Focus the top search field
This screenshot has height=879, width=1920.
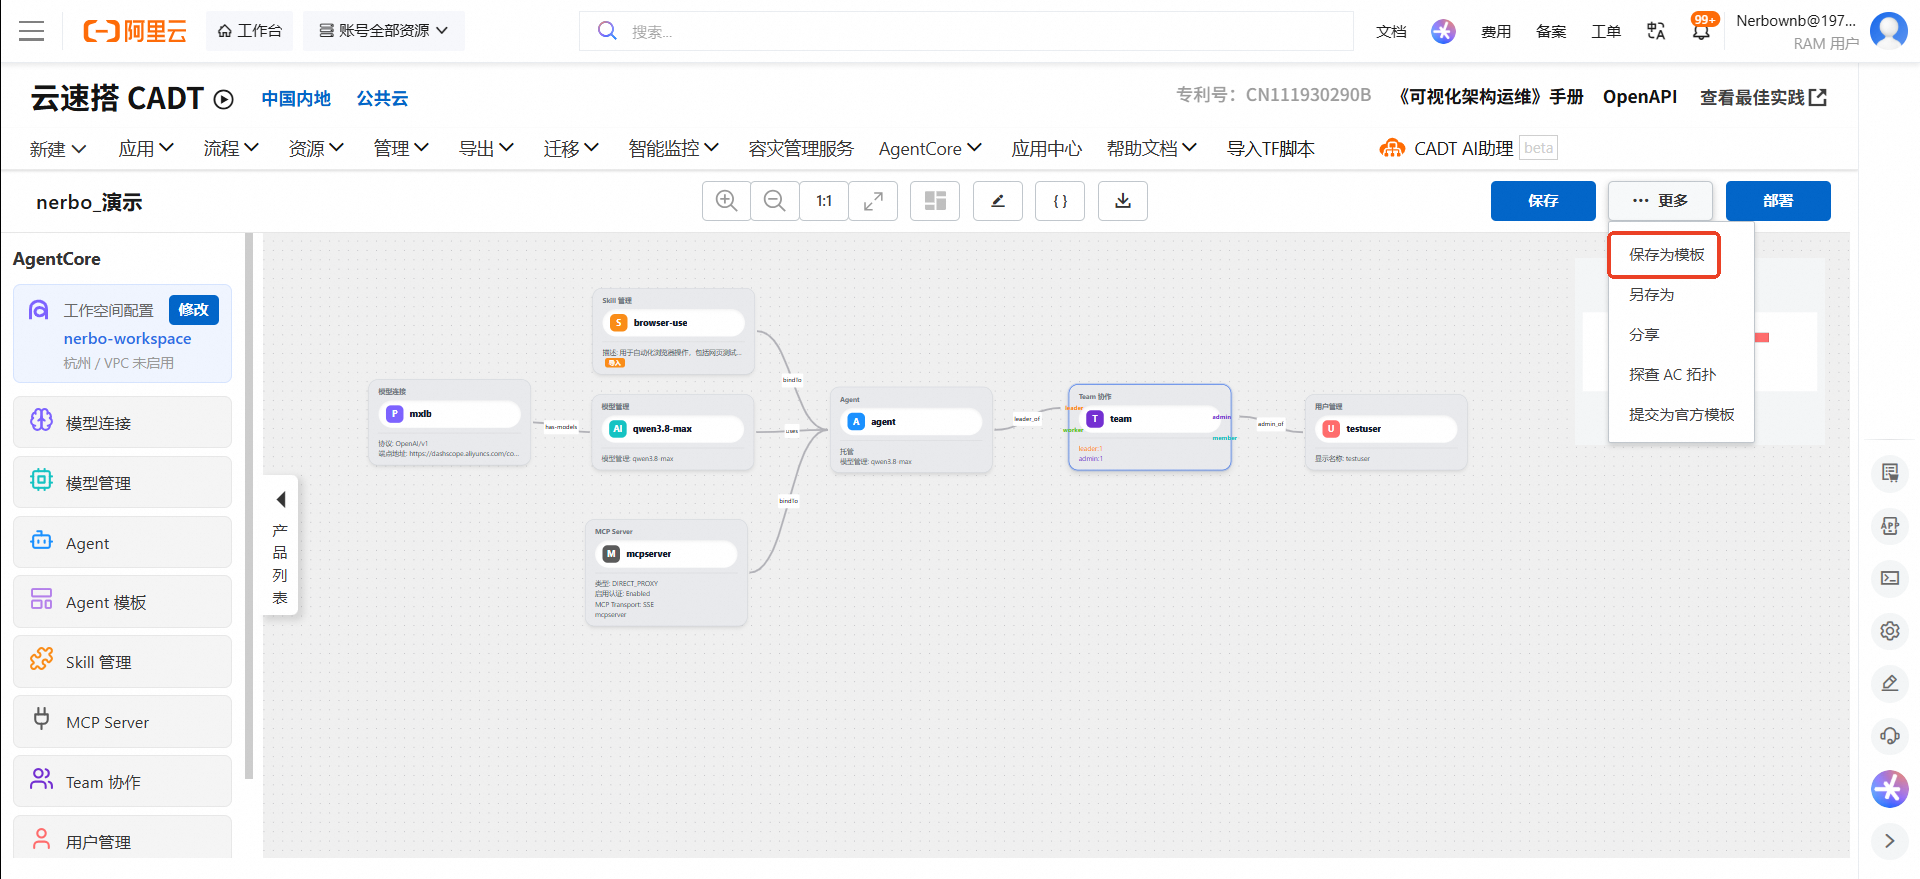(966, 31)
